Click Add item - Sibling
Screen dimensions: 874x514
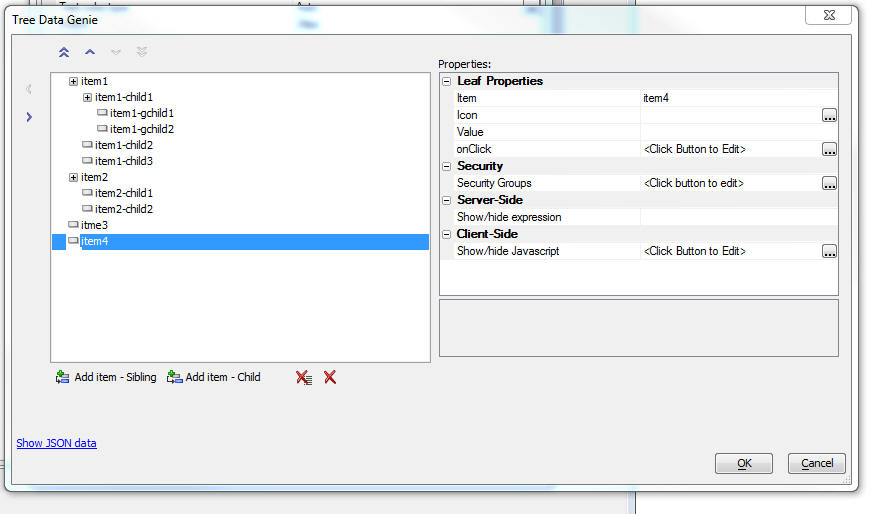tap(106, 377)
